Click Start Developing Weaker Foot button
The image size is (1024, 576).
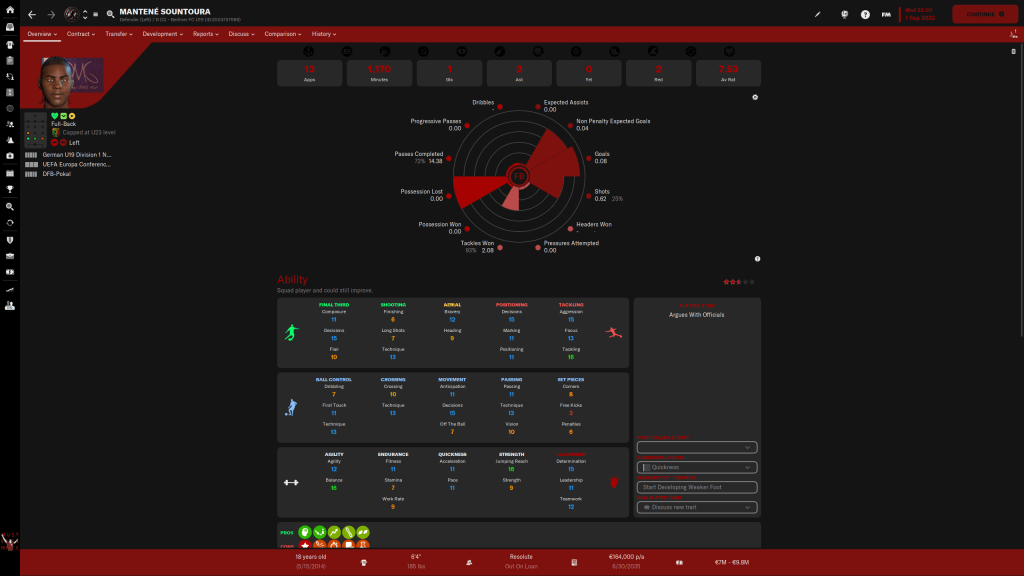(696, 487)
